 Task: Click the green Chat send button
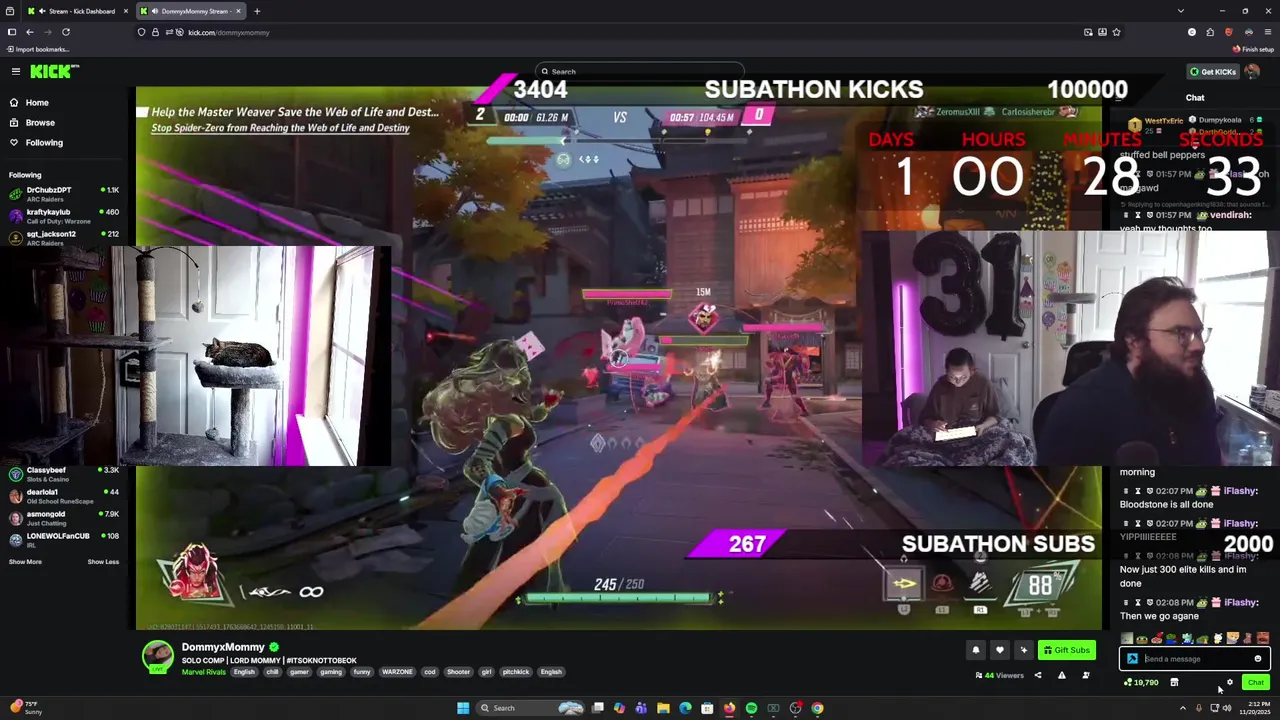click(x=1256, y=683)
